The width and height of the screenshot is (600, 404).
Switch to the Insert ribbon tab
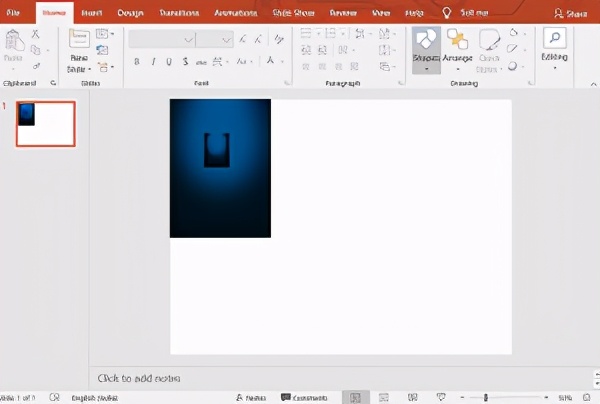click(x=91, y=13)
